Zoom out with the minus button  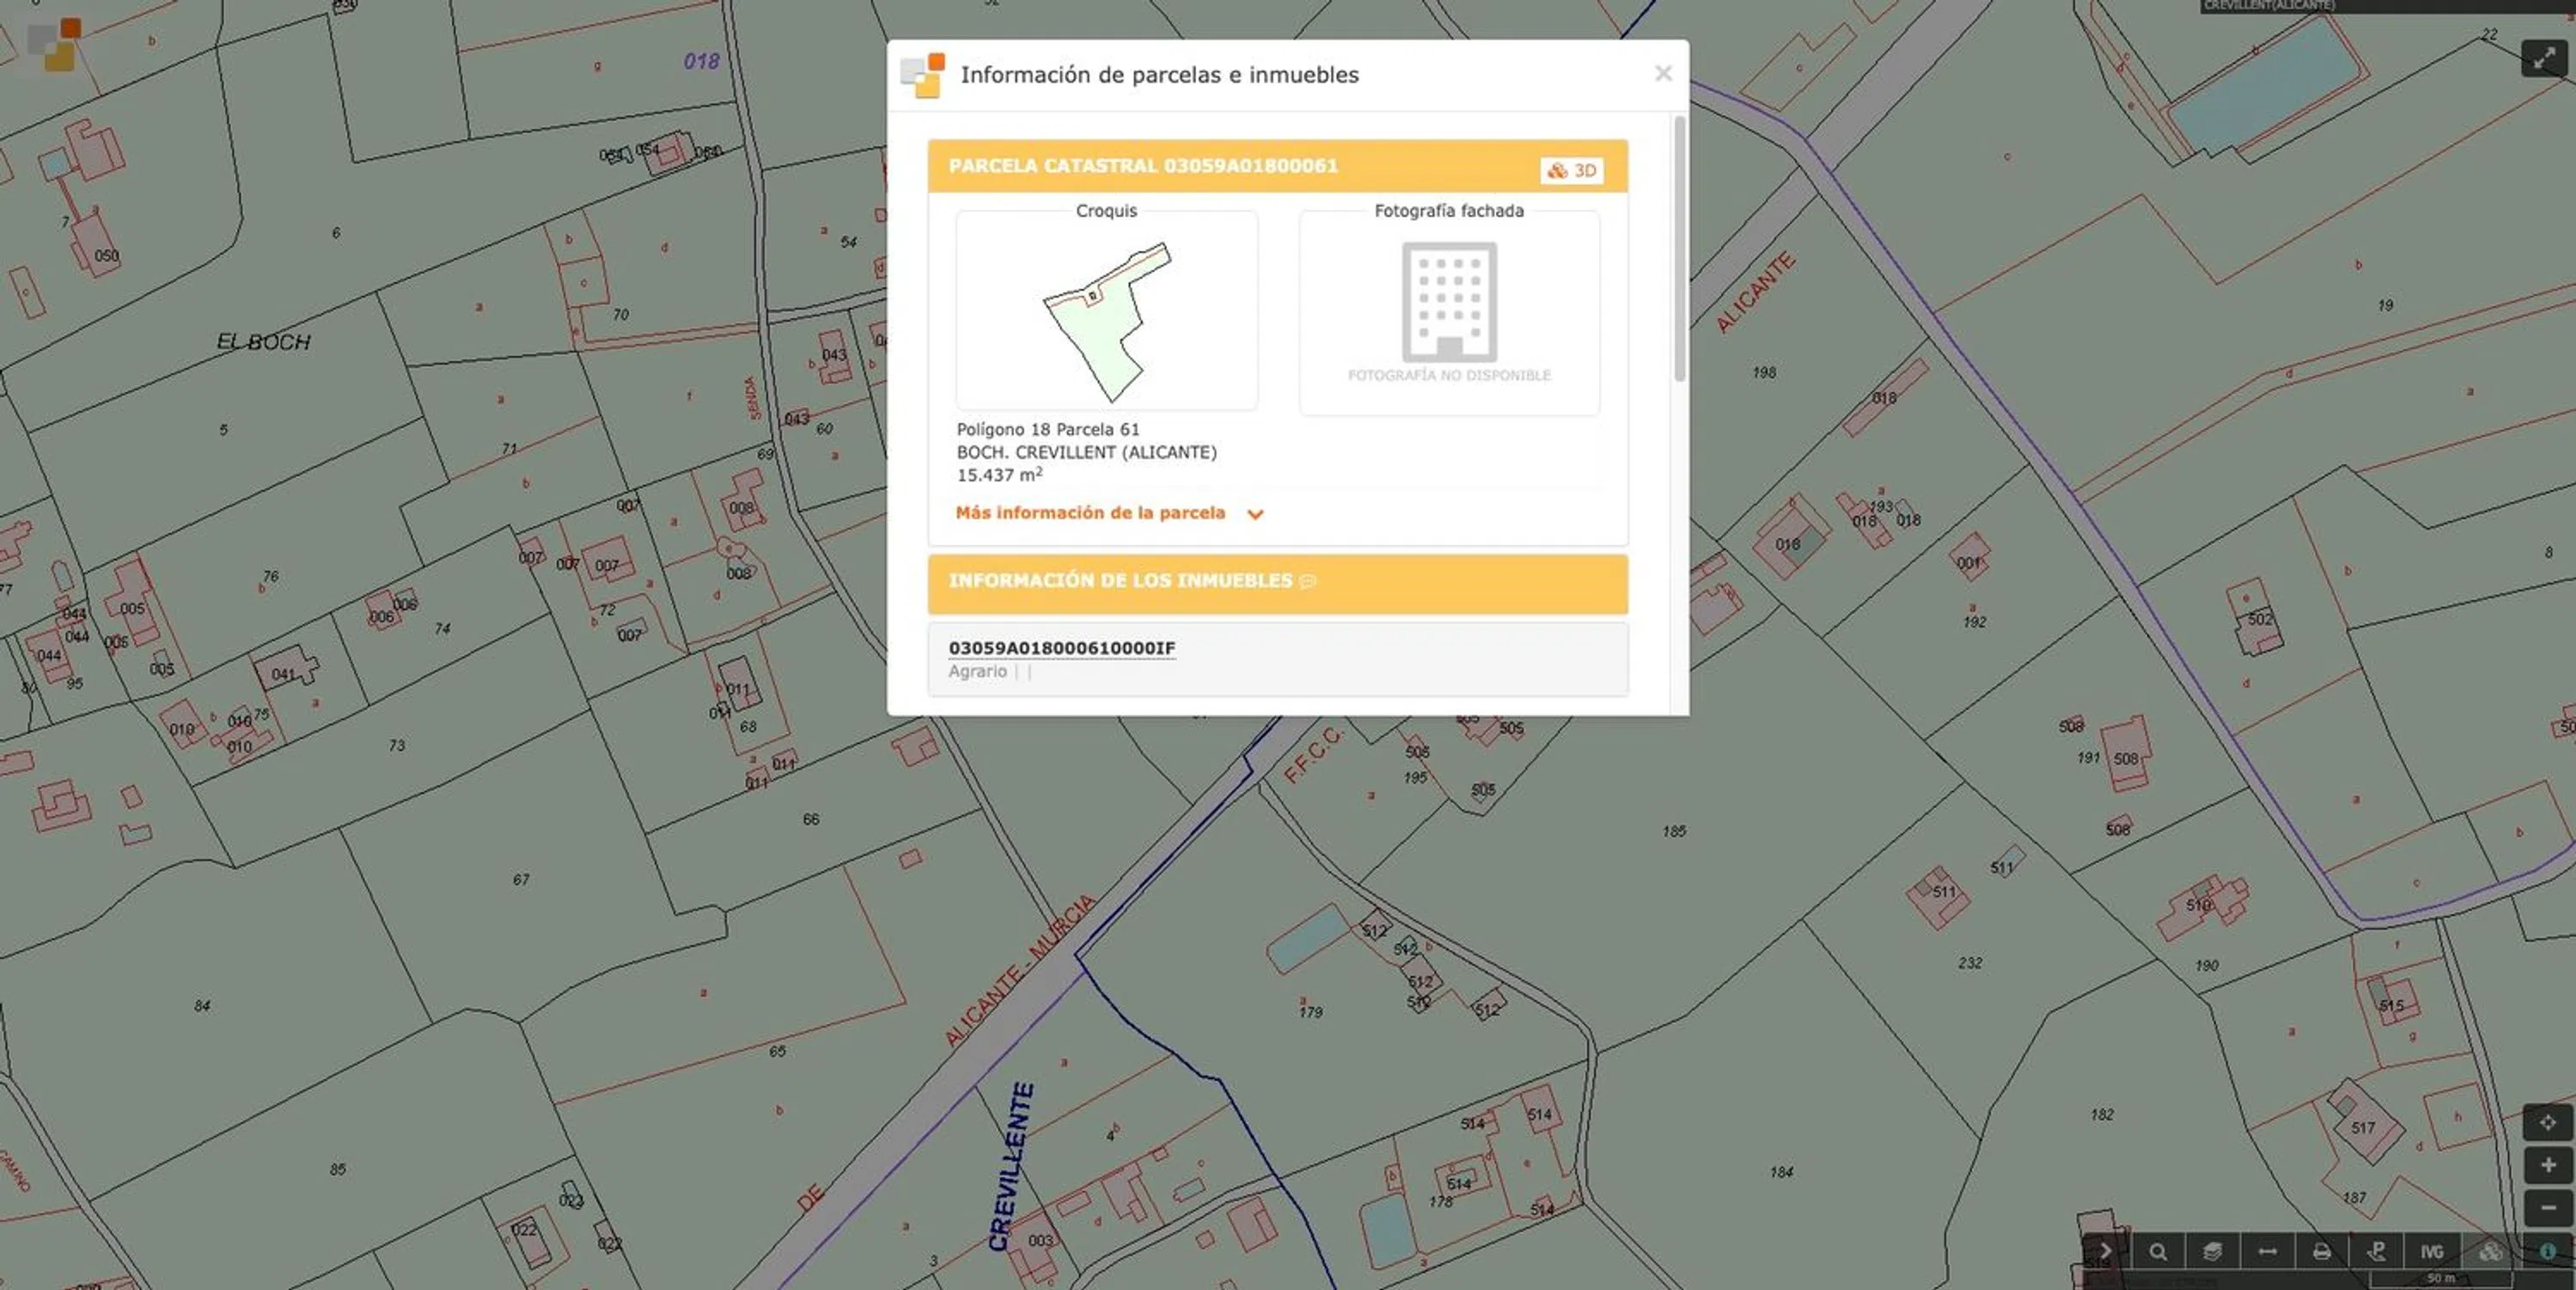click(x=2547, y=1208)
